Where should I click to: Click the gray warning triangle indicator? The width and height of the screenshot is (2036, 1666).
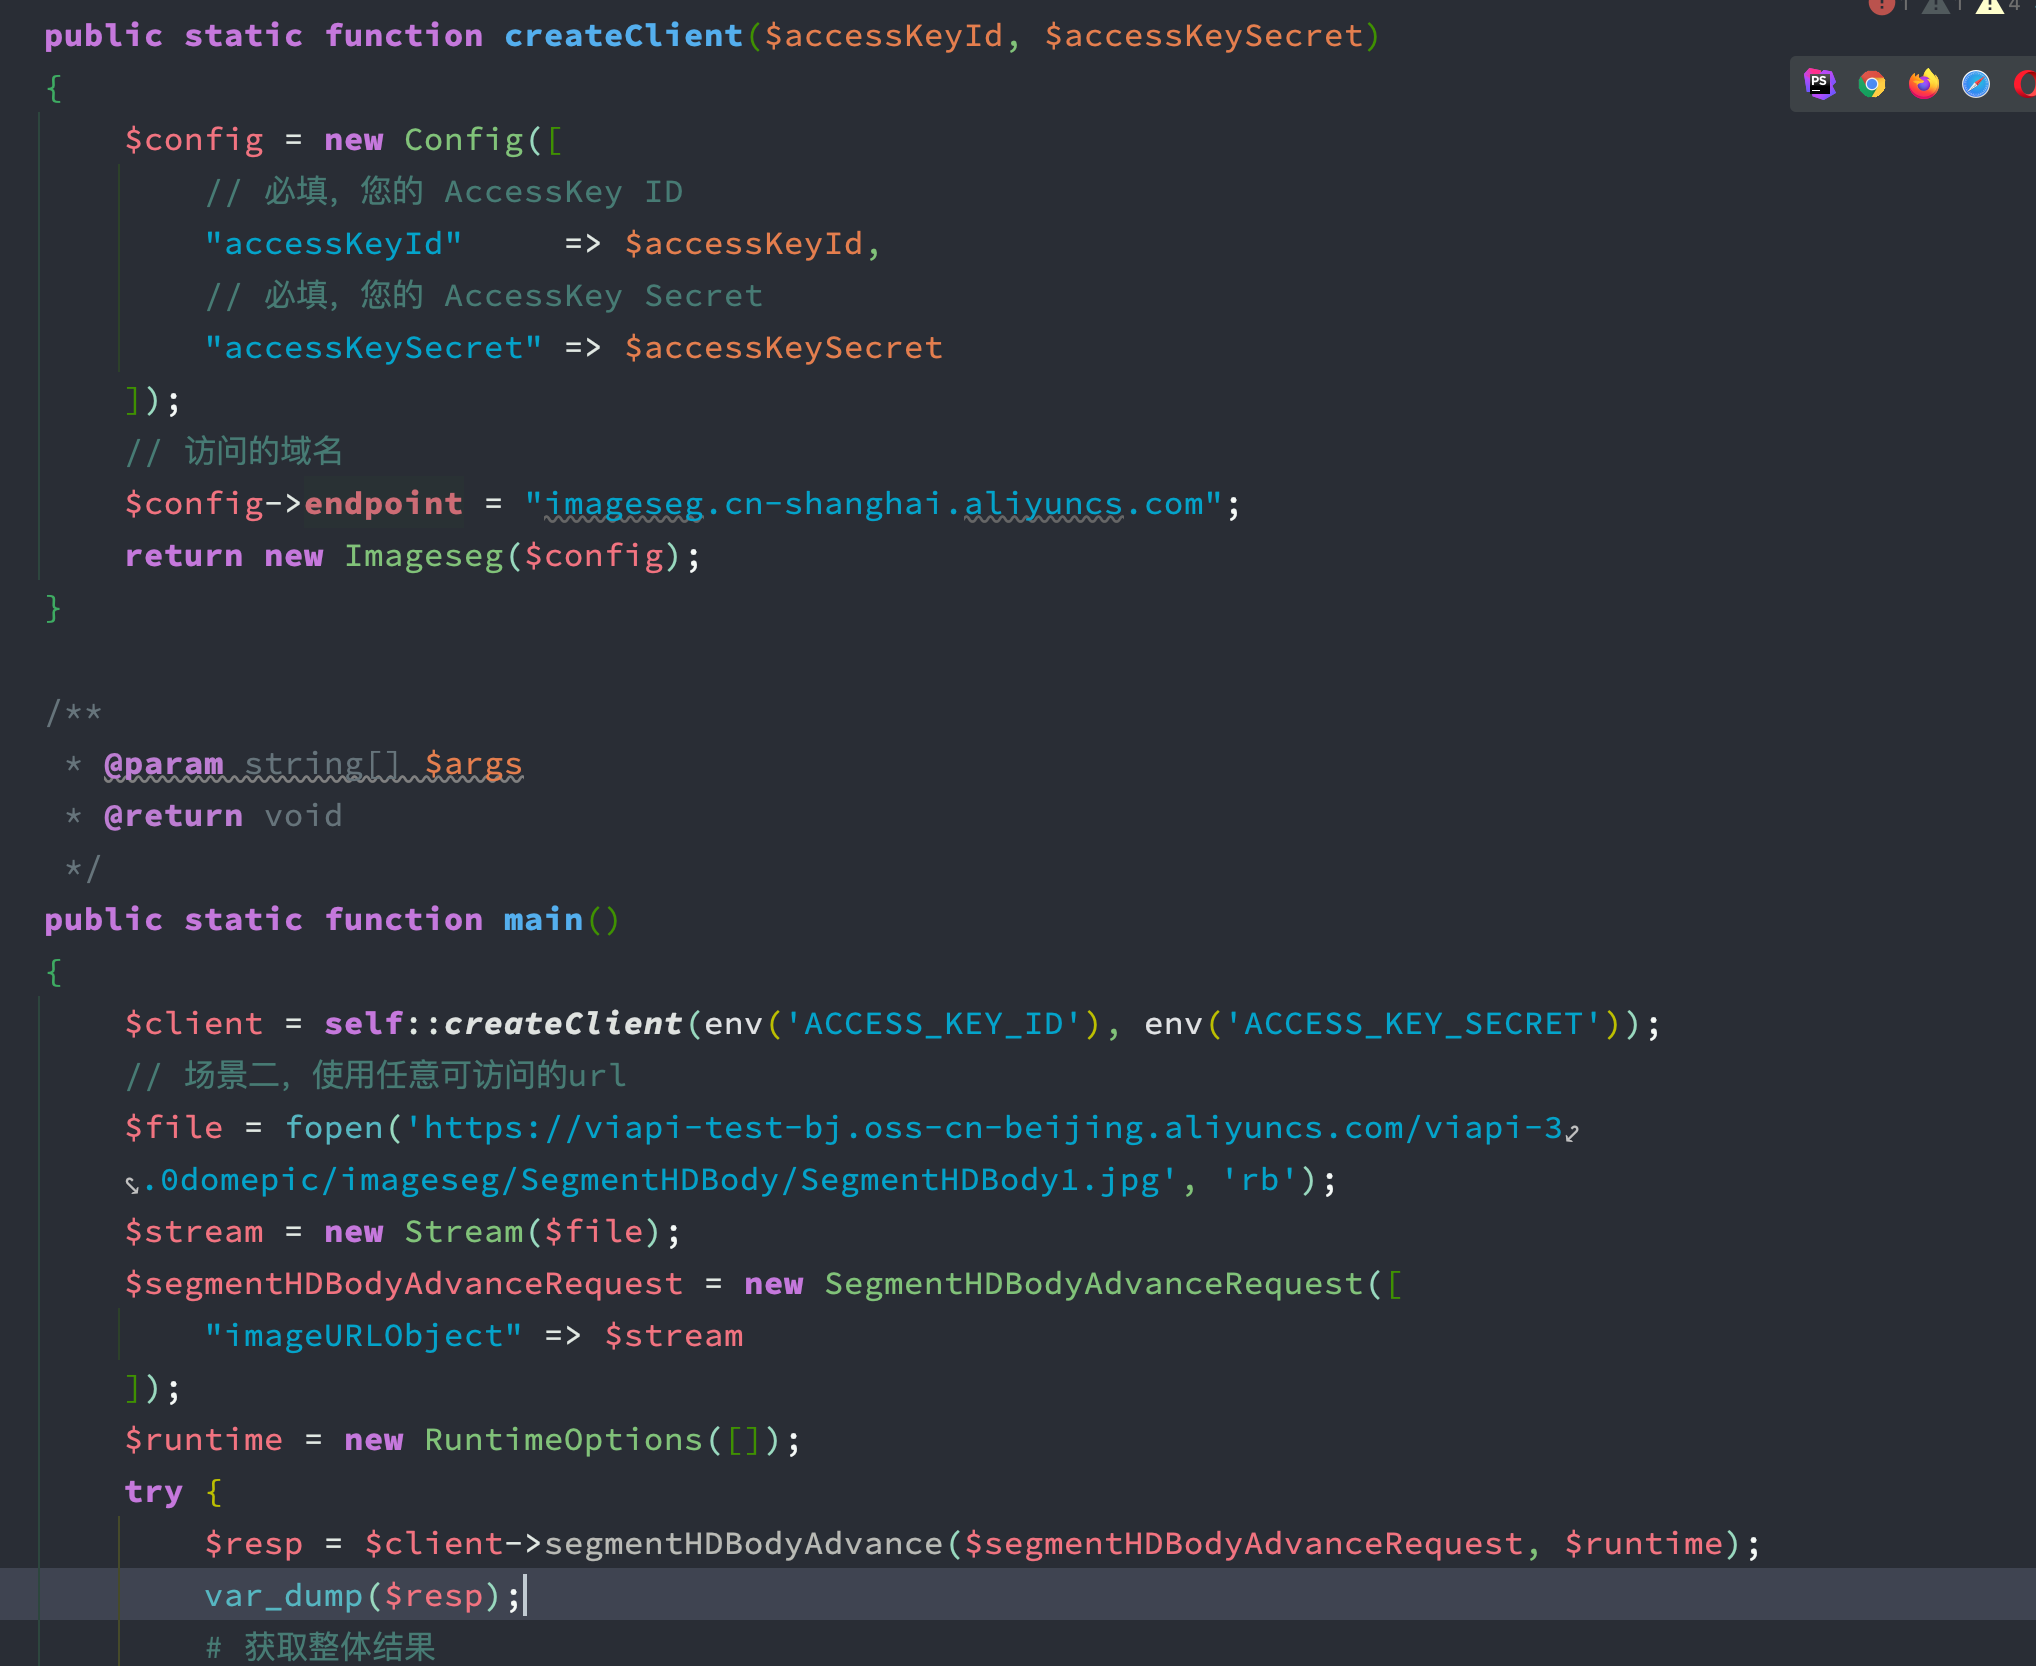click(x=1935, y=6)
